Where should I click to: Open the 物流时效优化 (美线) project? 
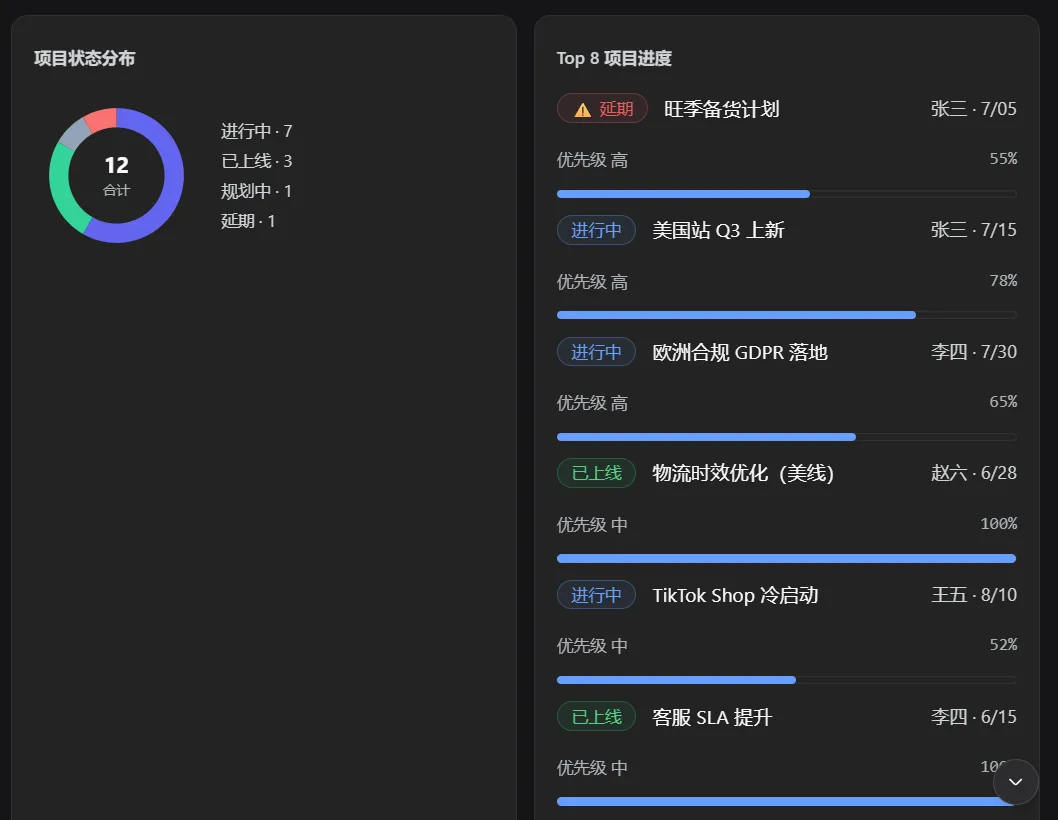pyautogui.click(x=743, y=473)
